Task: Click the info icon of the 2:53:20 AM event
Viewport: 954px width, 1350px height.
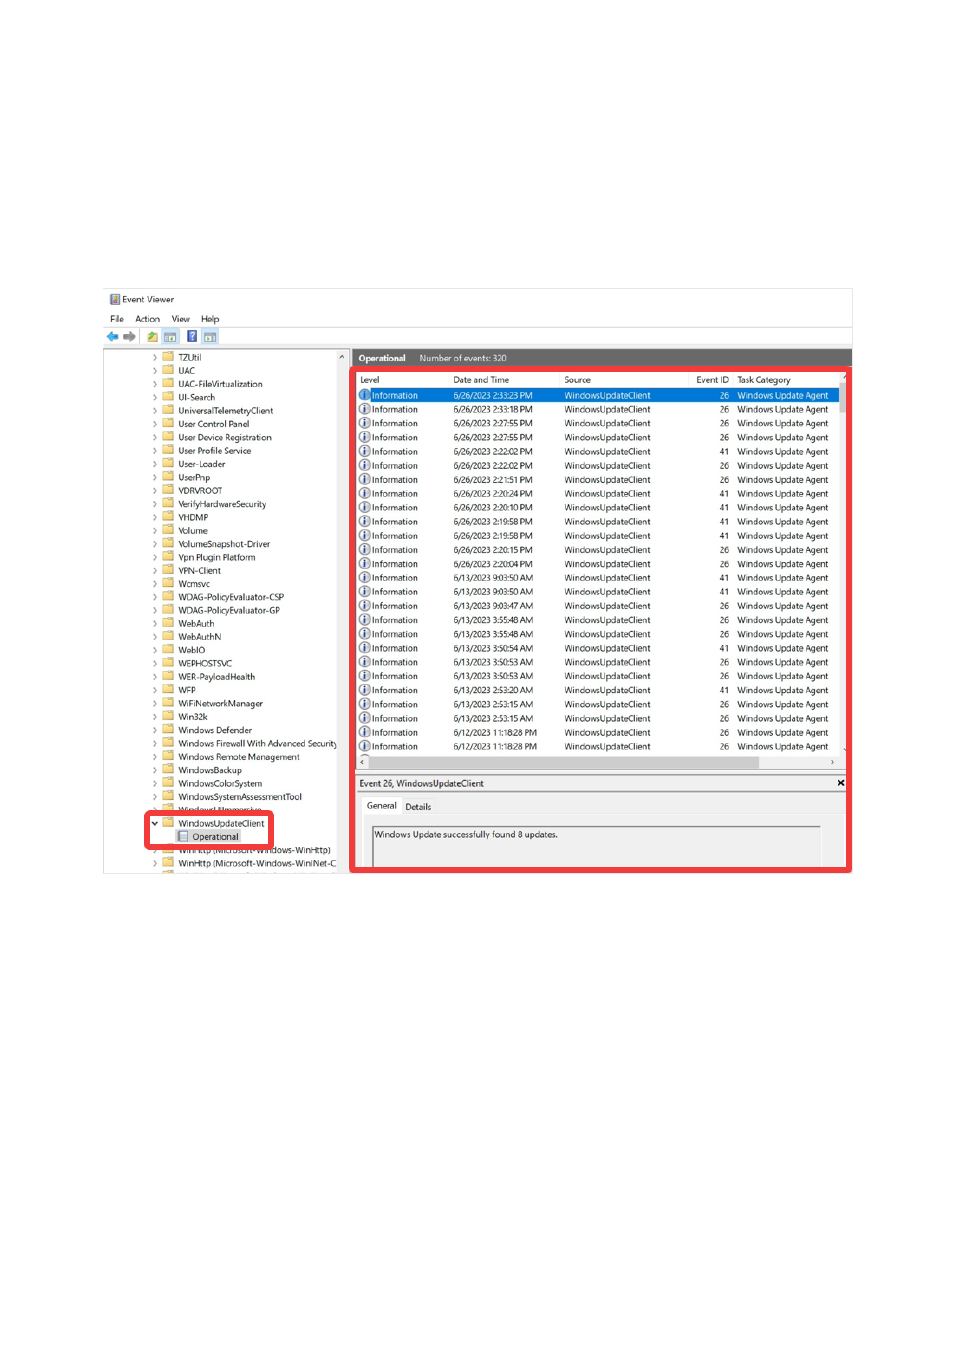Action: [x=365, y=690]
